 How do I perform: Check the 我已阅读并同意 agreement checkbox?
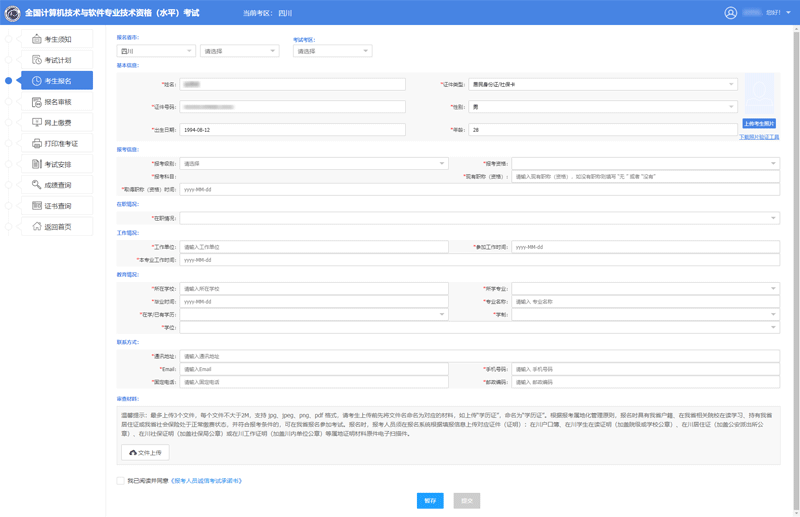tap(121, 481)
